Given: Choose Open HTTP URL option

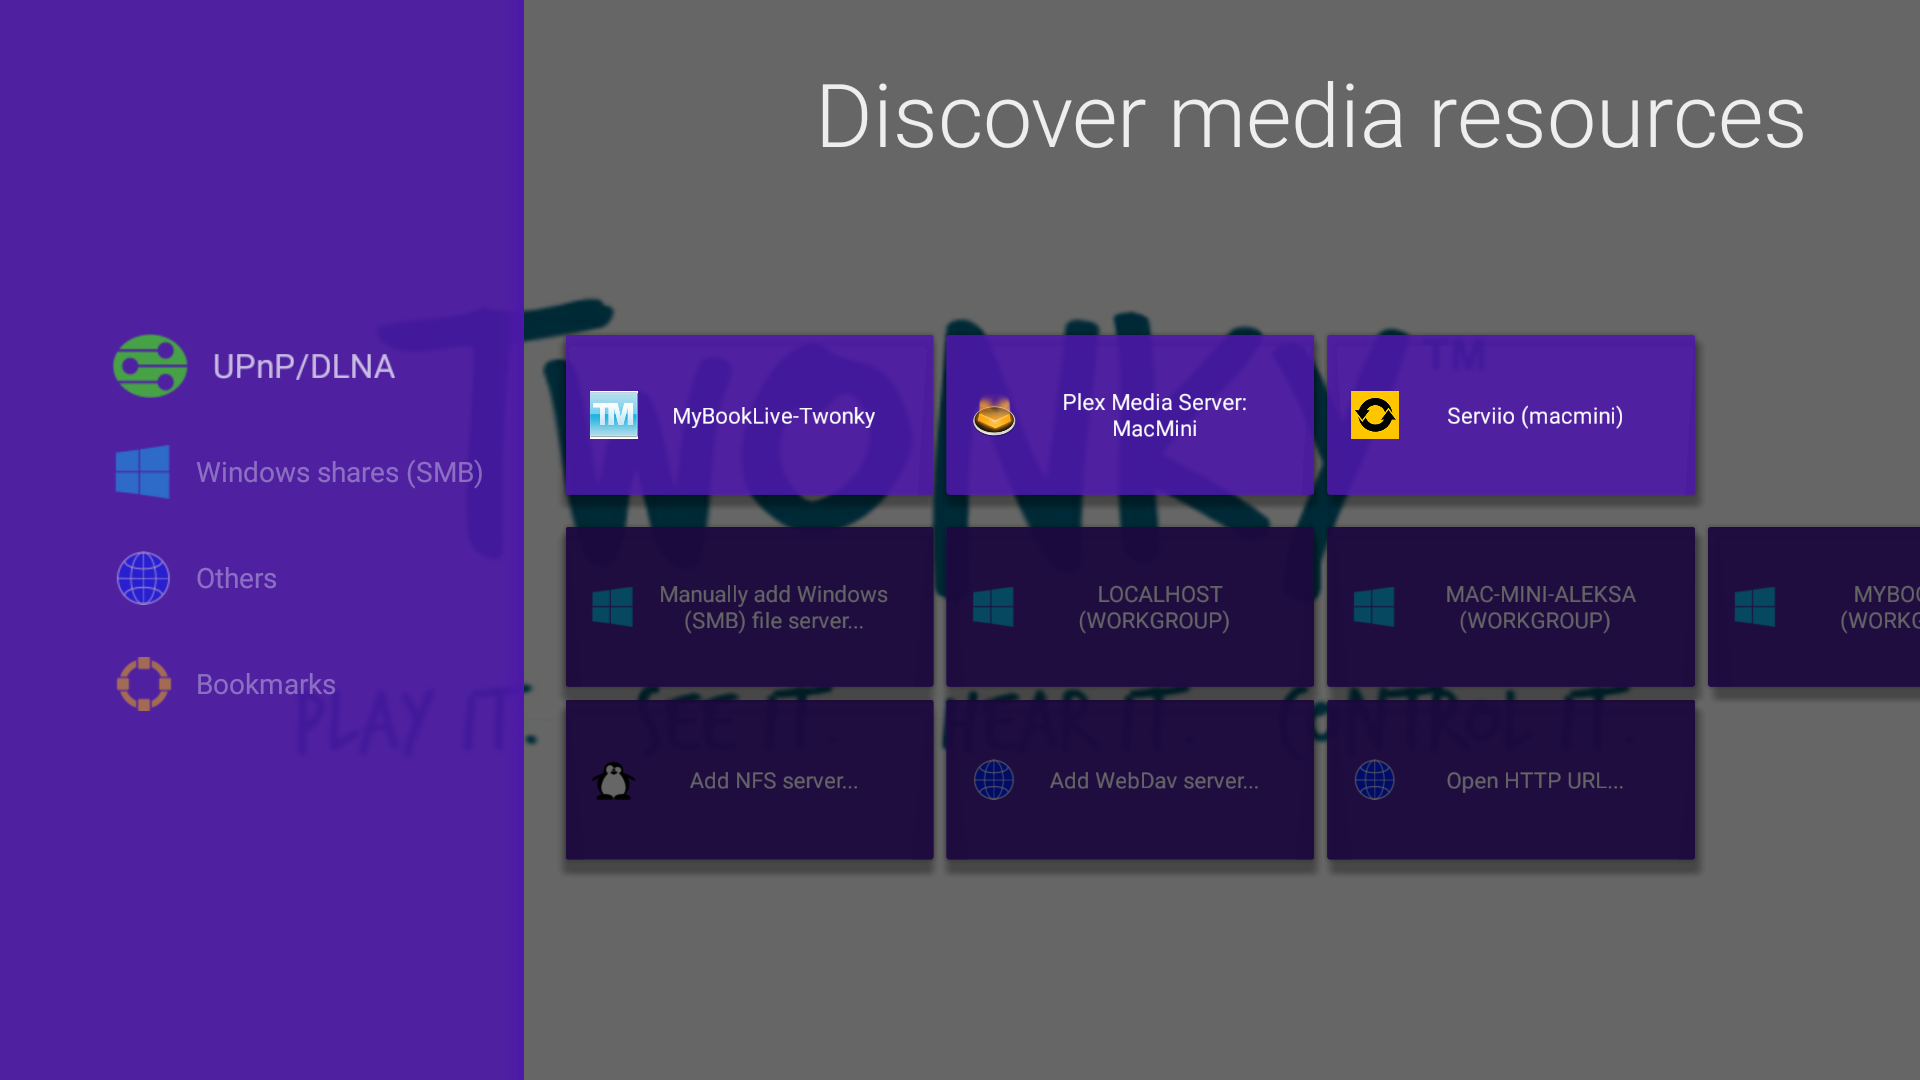Looking at the screenshot, I should click(1510, 780).
